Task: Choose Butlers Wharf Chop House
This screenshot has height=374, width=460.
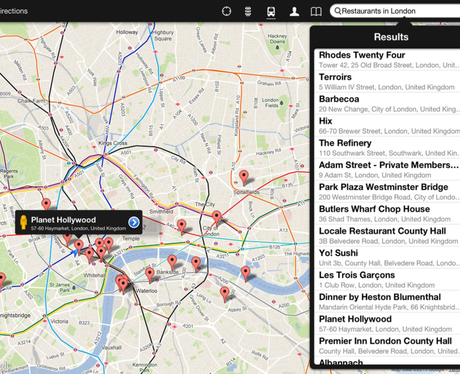Action: (x=387, y=213)
